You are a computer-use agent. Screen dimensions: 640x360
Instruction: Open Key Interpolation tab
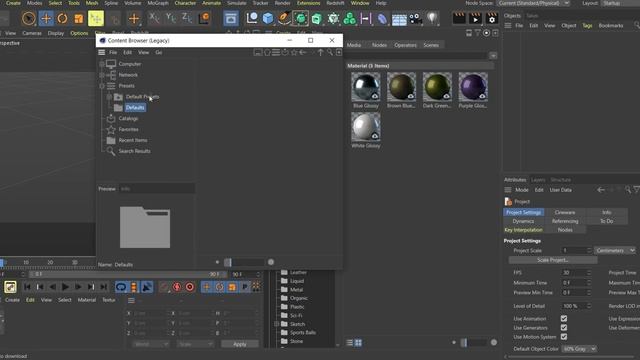coord(523,230)
